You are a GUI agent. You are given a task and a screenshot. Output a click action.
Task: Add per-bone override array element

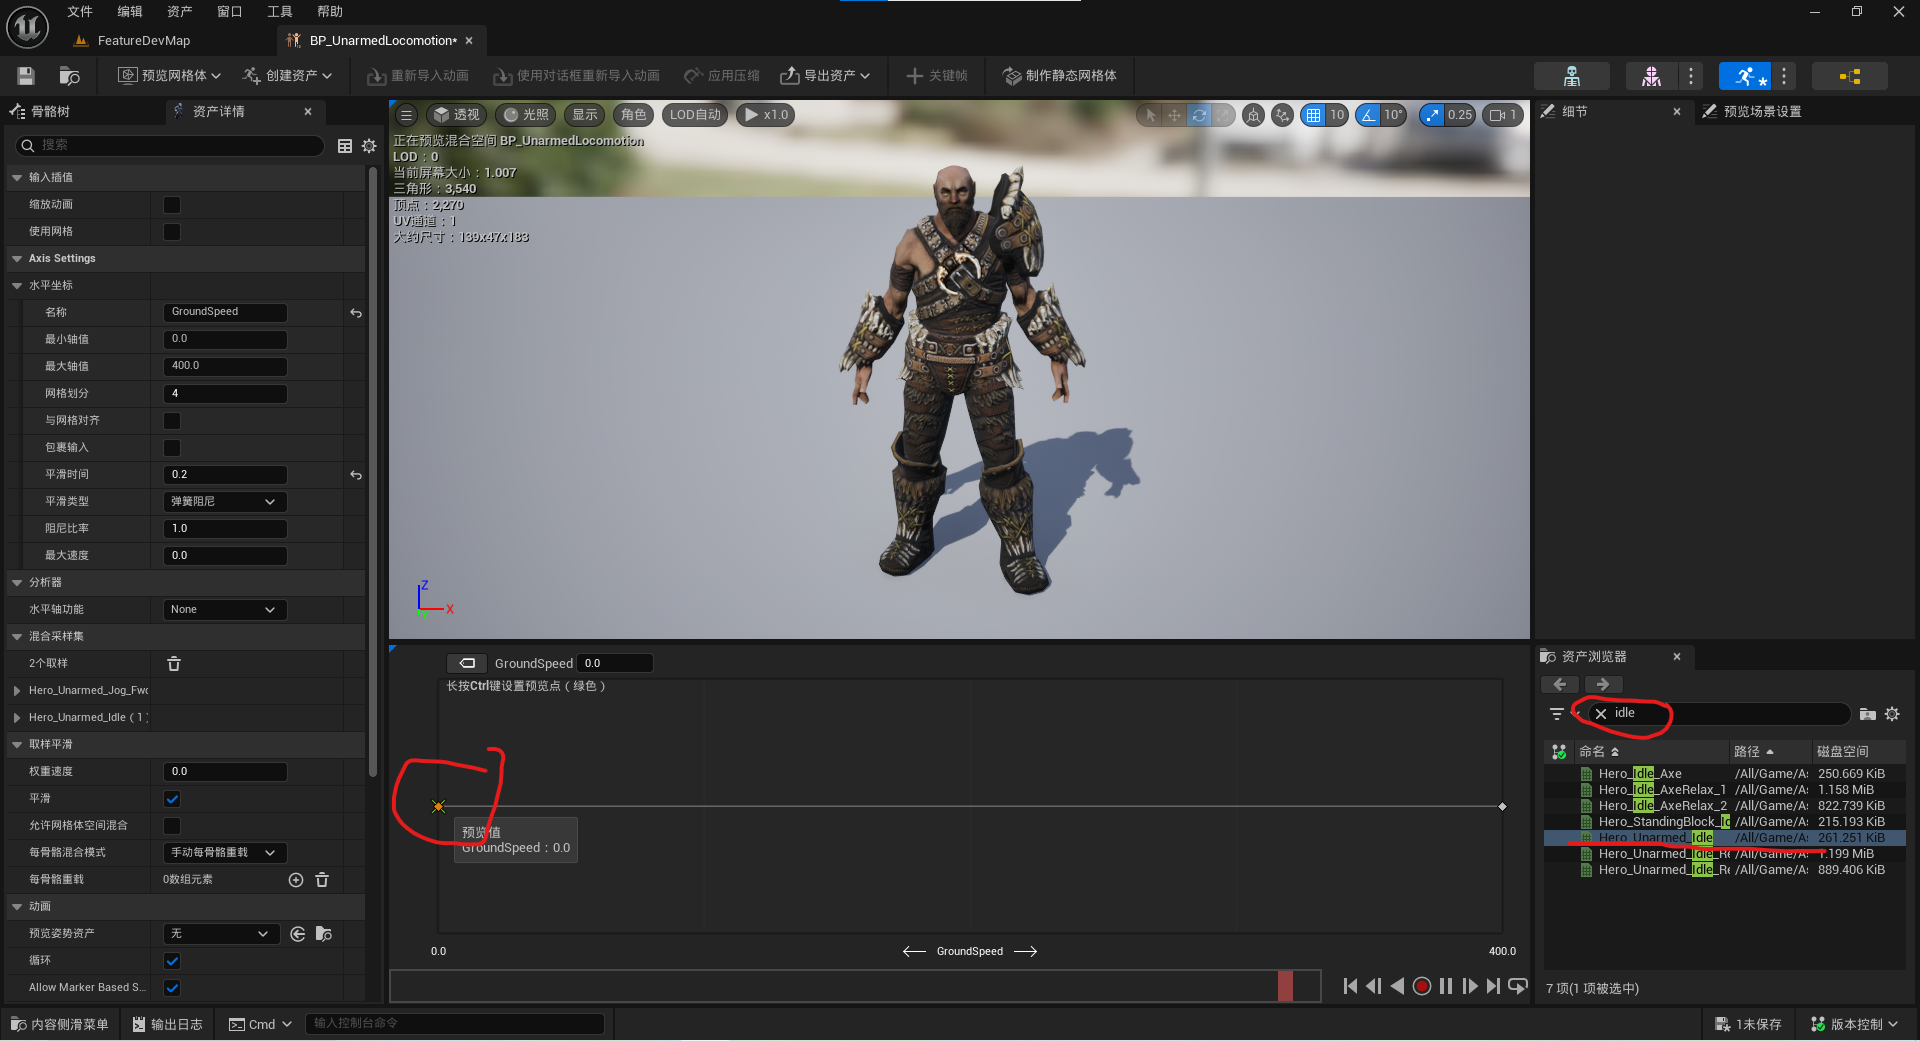[x=296, y=880]
